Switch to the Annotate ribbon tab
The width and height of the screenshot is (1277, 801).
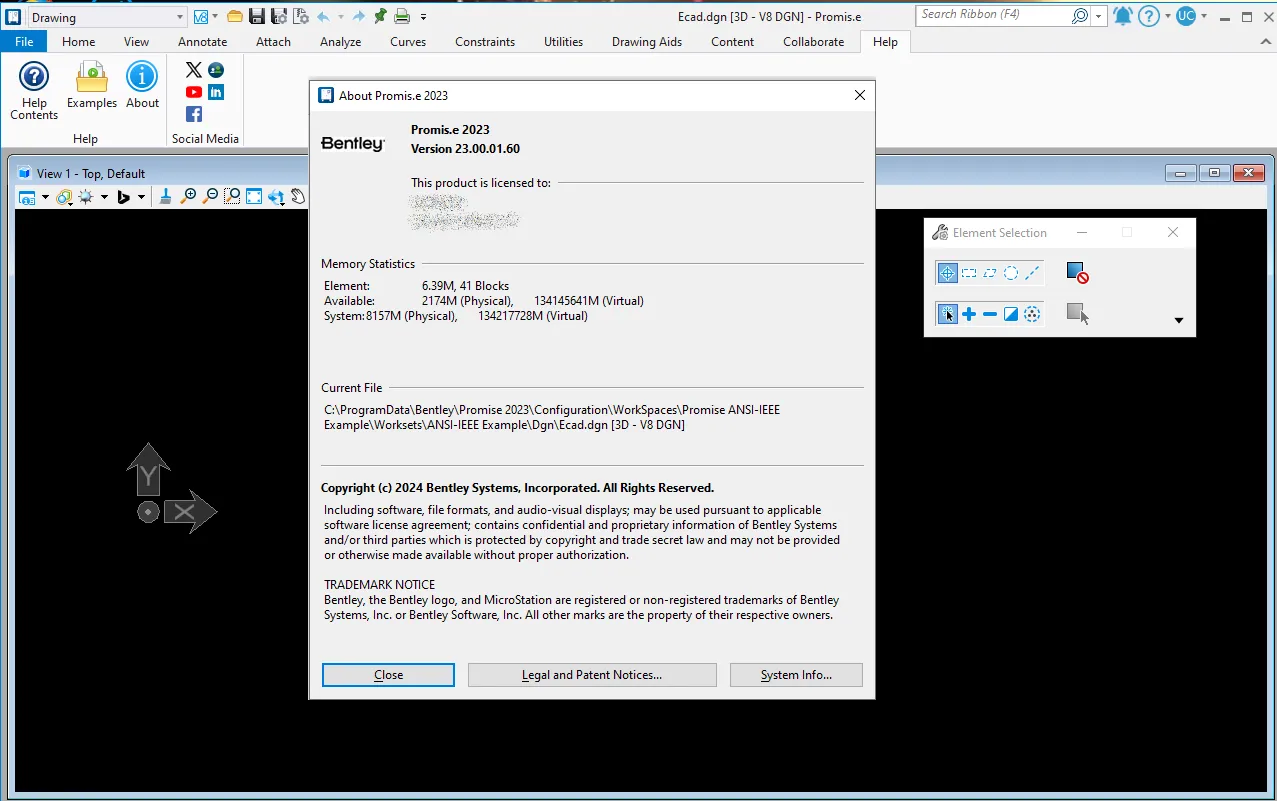(x=203, y=41)
